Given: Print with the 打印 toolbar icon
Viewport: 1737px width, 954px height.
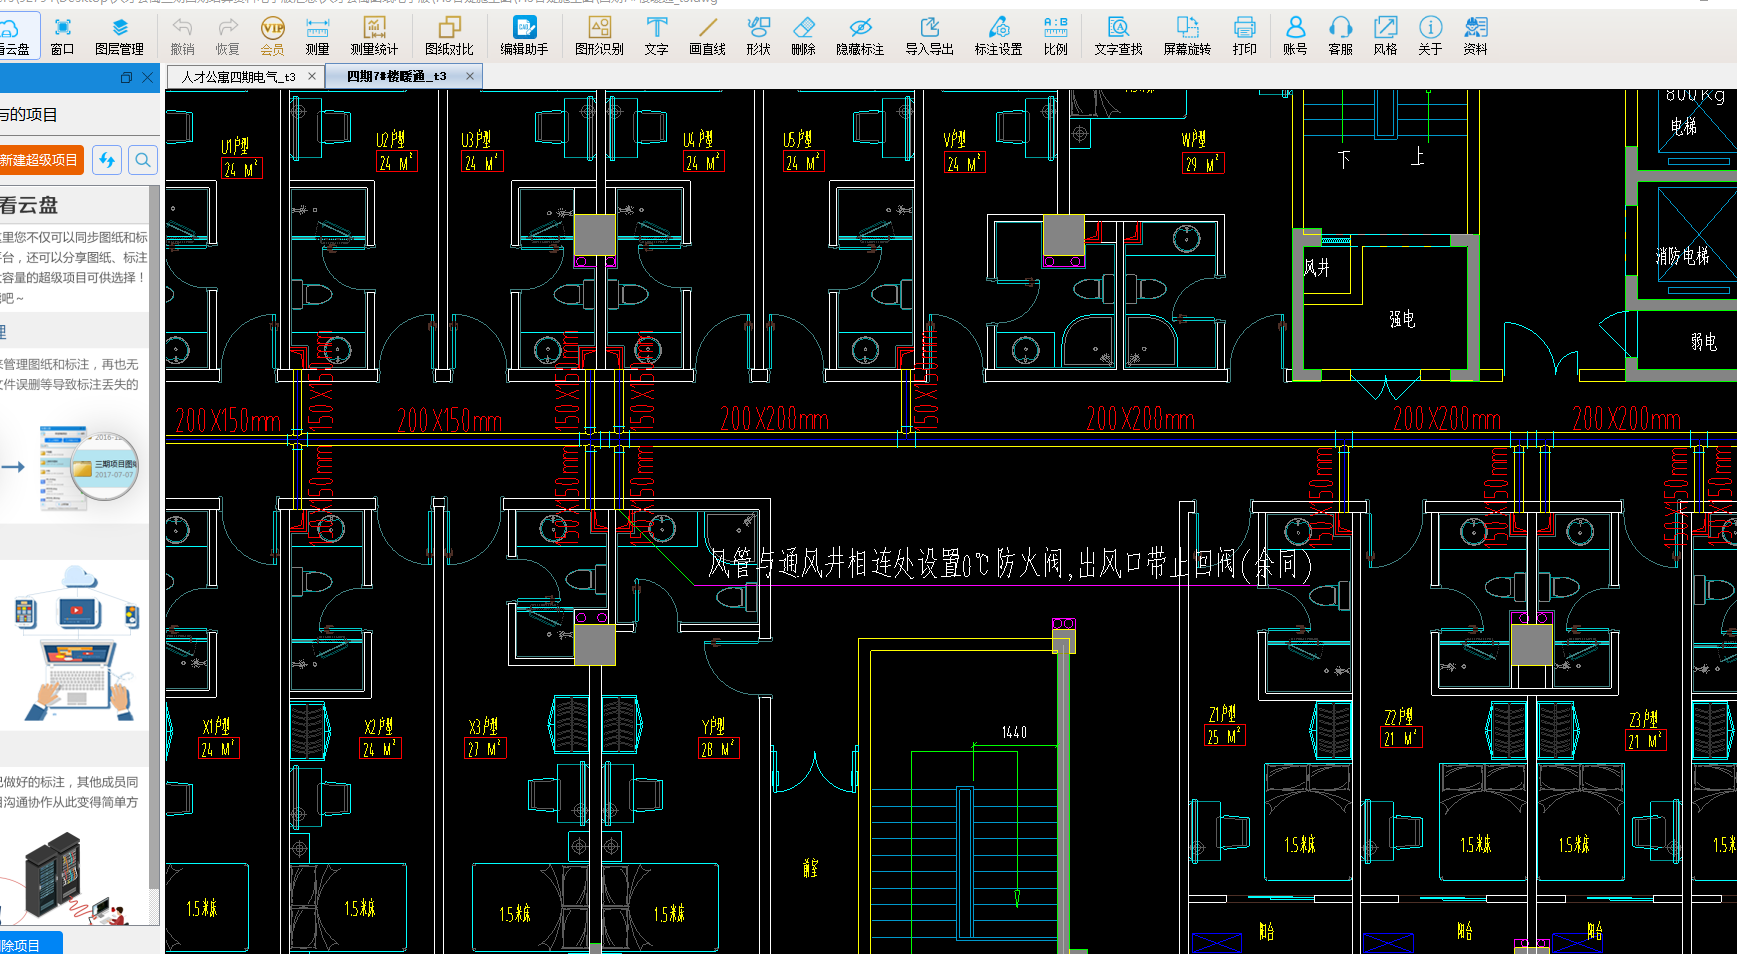Looking at the screenshot, I should pyautogui.click(x=1244, y=35).
